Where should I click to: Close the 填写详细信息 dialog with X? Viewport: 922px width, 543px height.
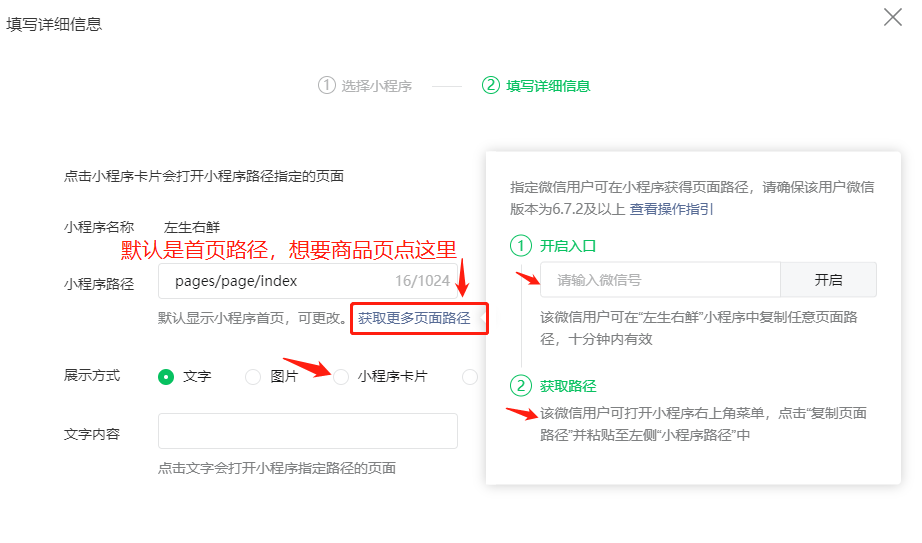(892, 17)
